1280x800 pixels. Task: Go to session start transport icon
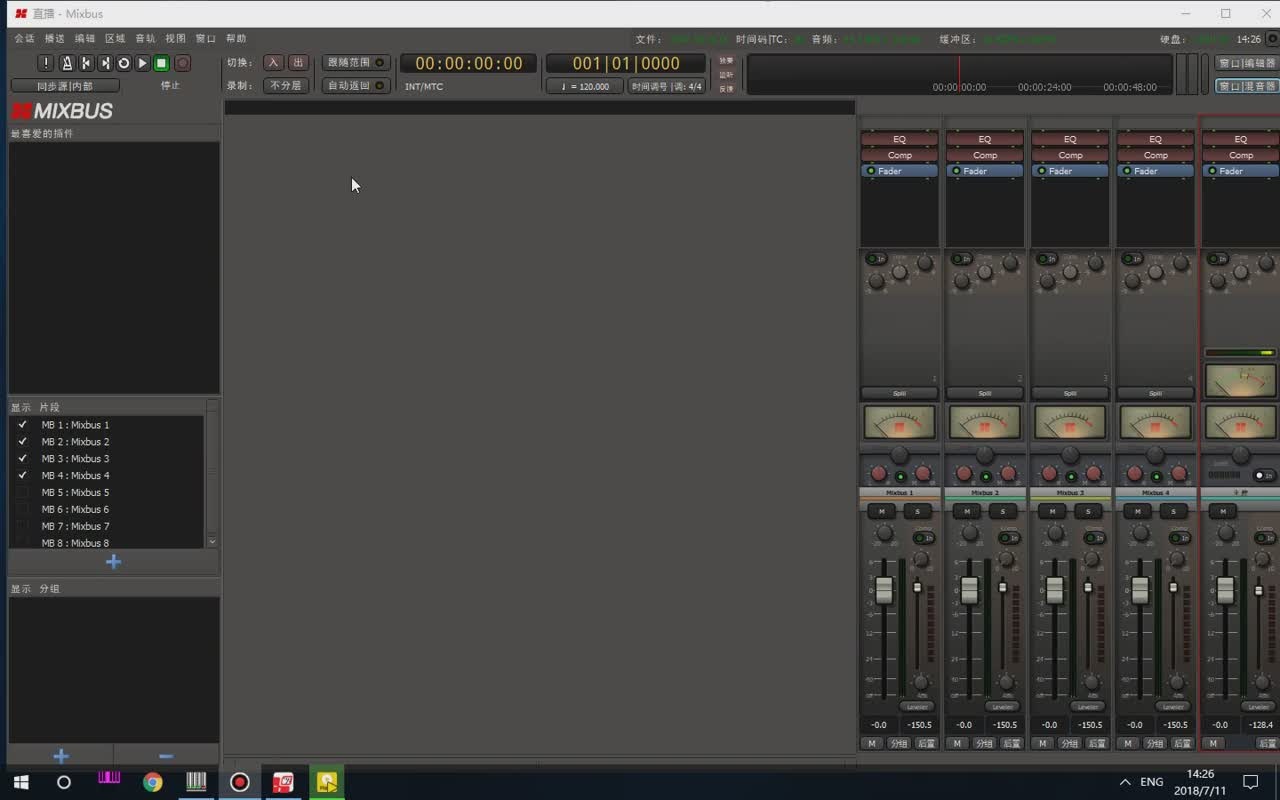point(86,63)
